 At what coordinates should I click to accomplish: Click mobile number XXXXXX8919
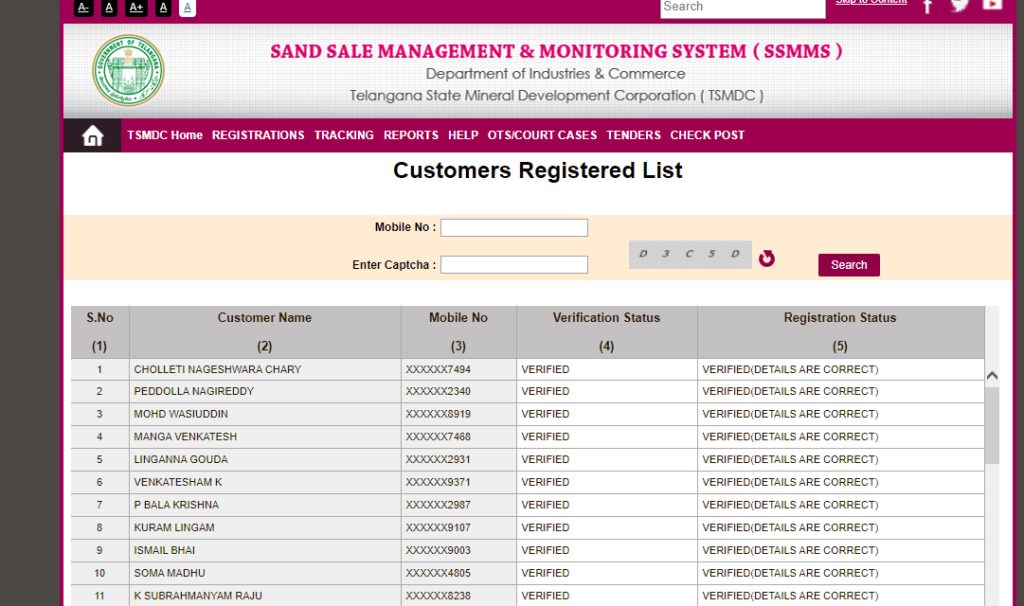tap(438, 414)
